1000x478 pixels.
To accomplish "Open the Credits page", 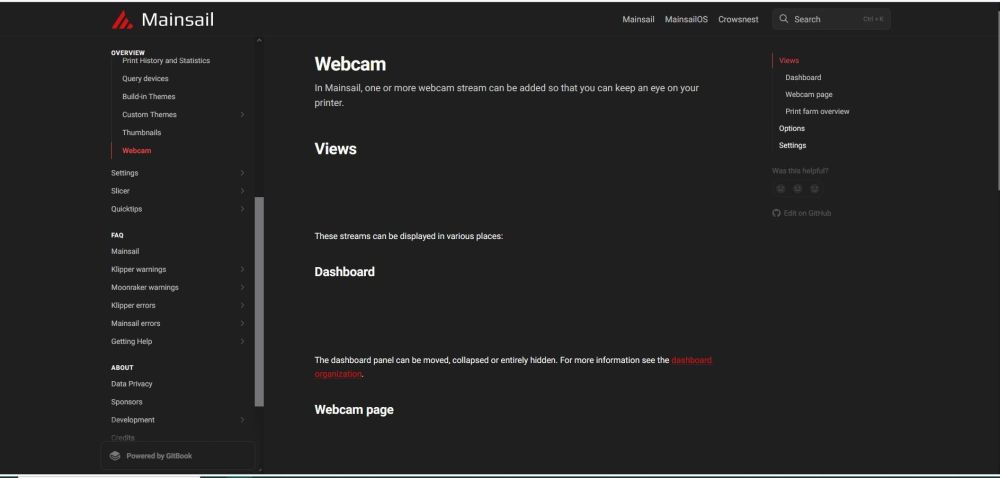I will (x=122, y=438).
